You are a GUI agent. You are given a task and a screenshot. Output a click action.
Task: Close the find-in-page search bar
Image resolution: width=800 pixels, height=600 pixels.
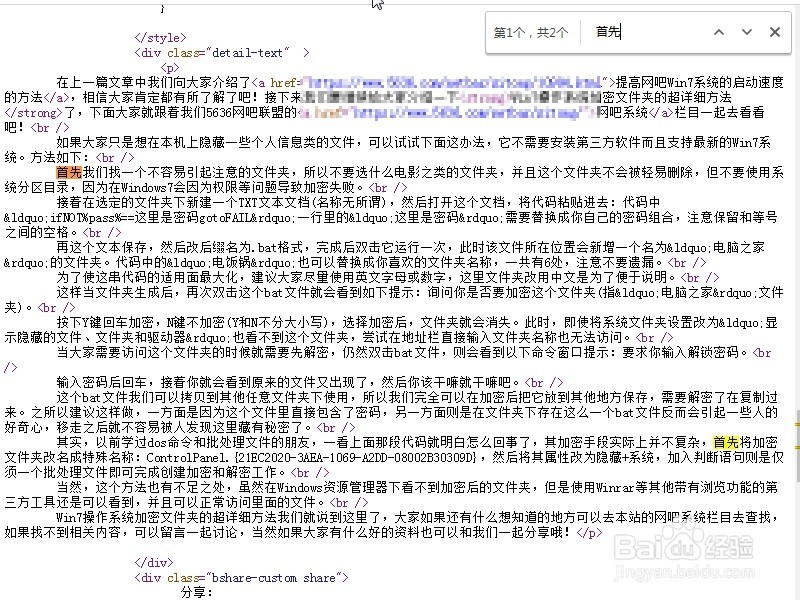(775, 32)
